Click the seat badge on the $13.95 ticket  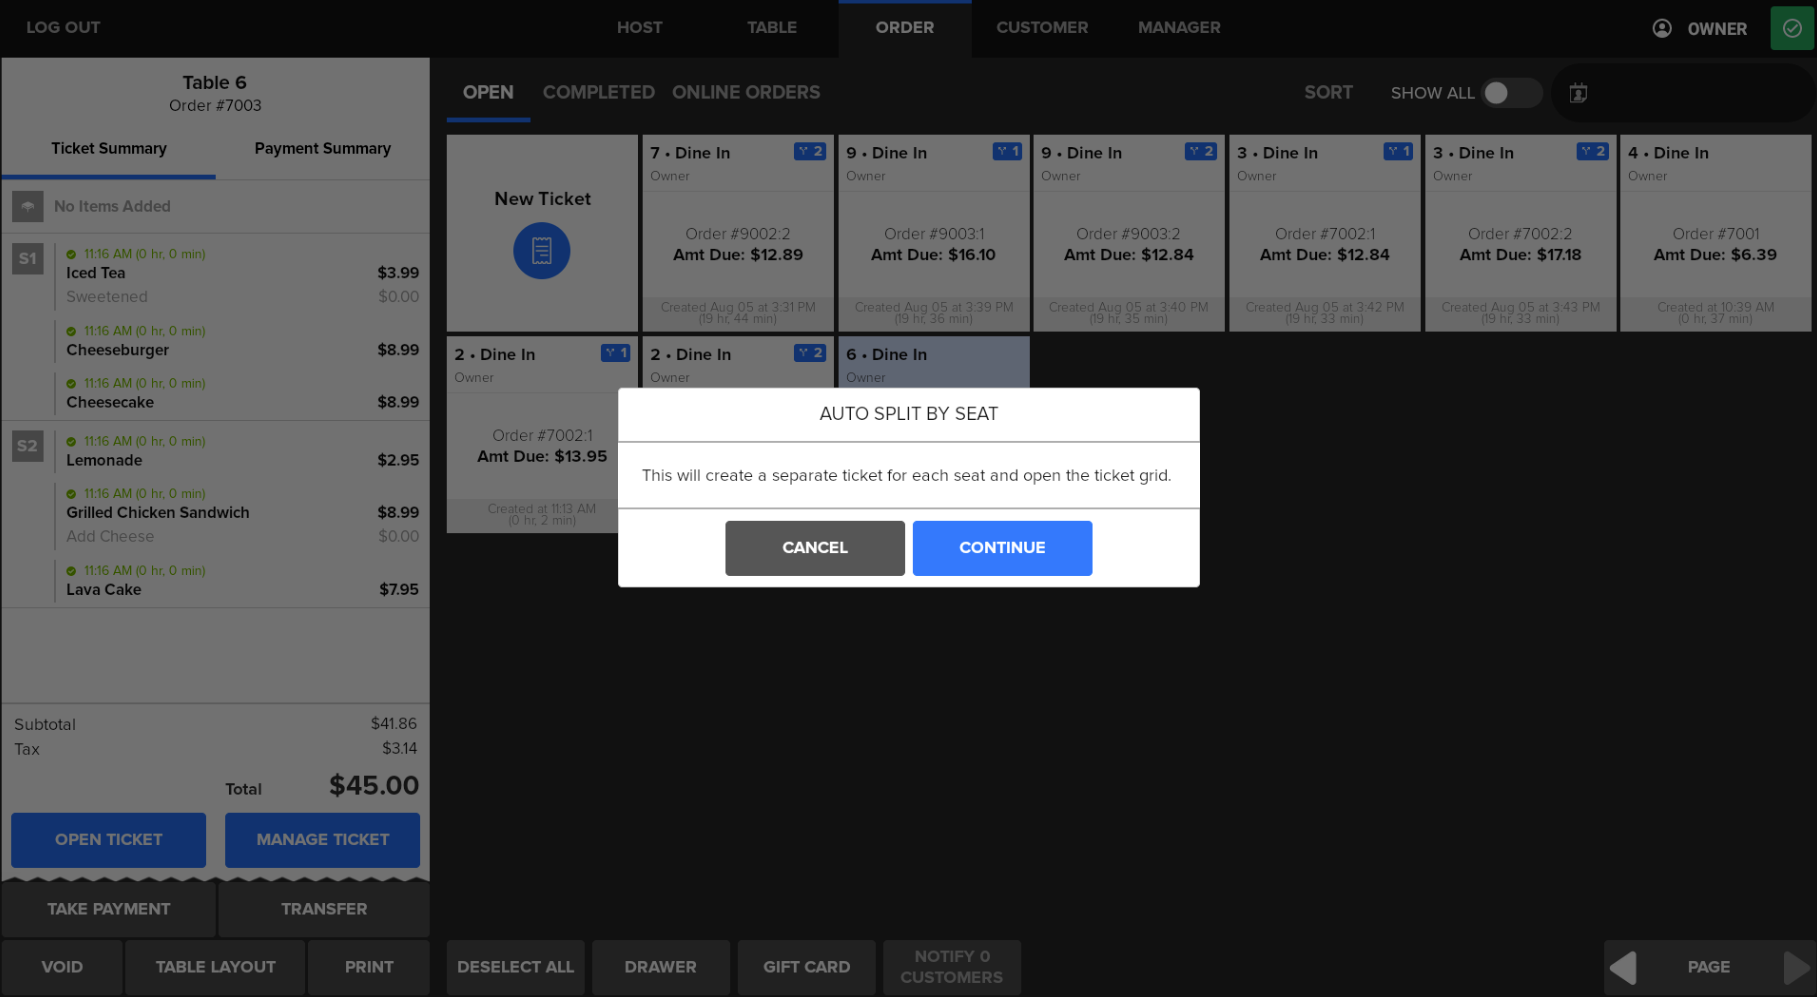pyautogui.click(x=615, y=353)
